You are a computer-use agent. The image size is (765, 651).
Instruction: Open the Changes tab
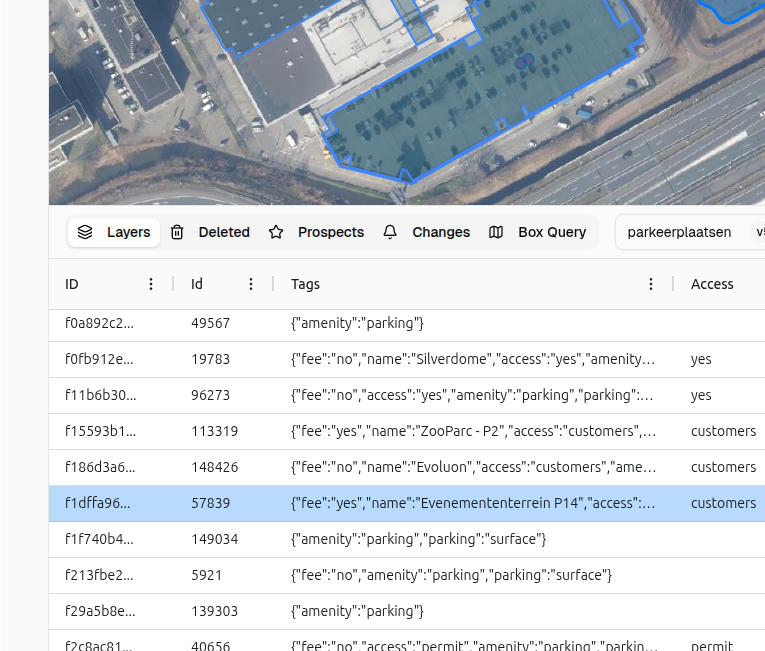click(426, 232)
